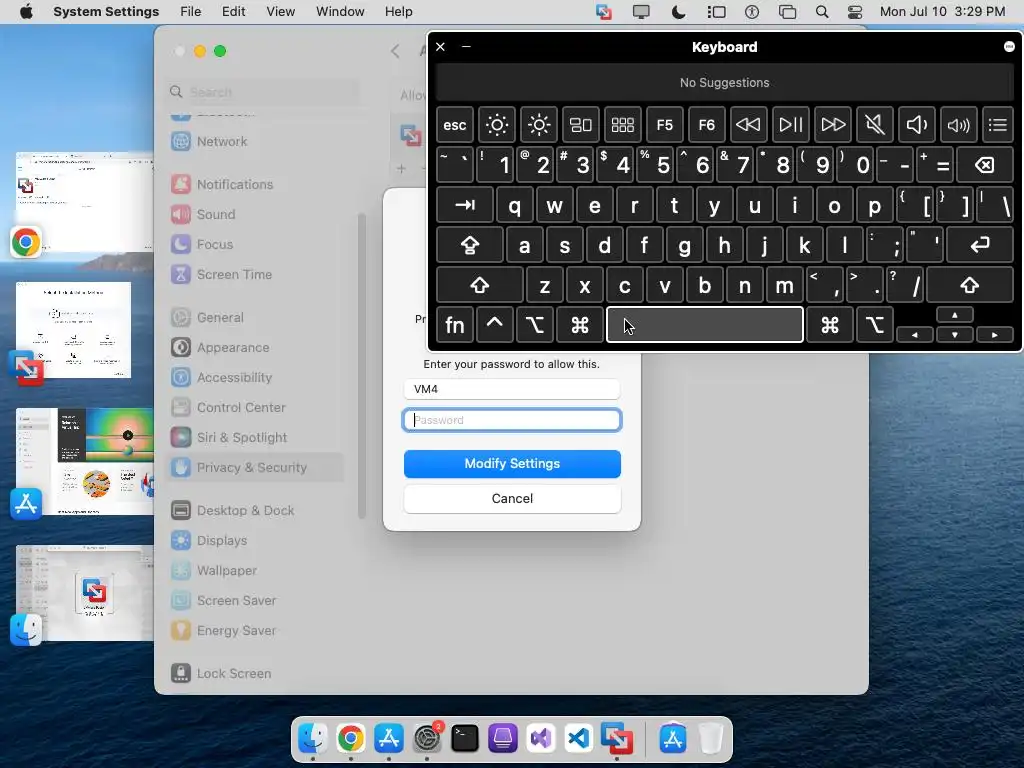Select Notifications in settings sidebar
The height and width of the screenshot is (768, 1024).
255,185
